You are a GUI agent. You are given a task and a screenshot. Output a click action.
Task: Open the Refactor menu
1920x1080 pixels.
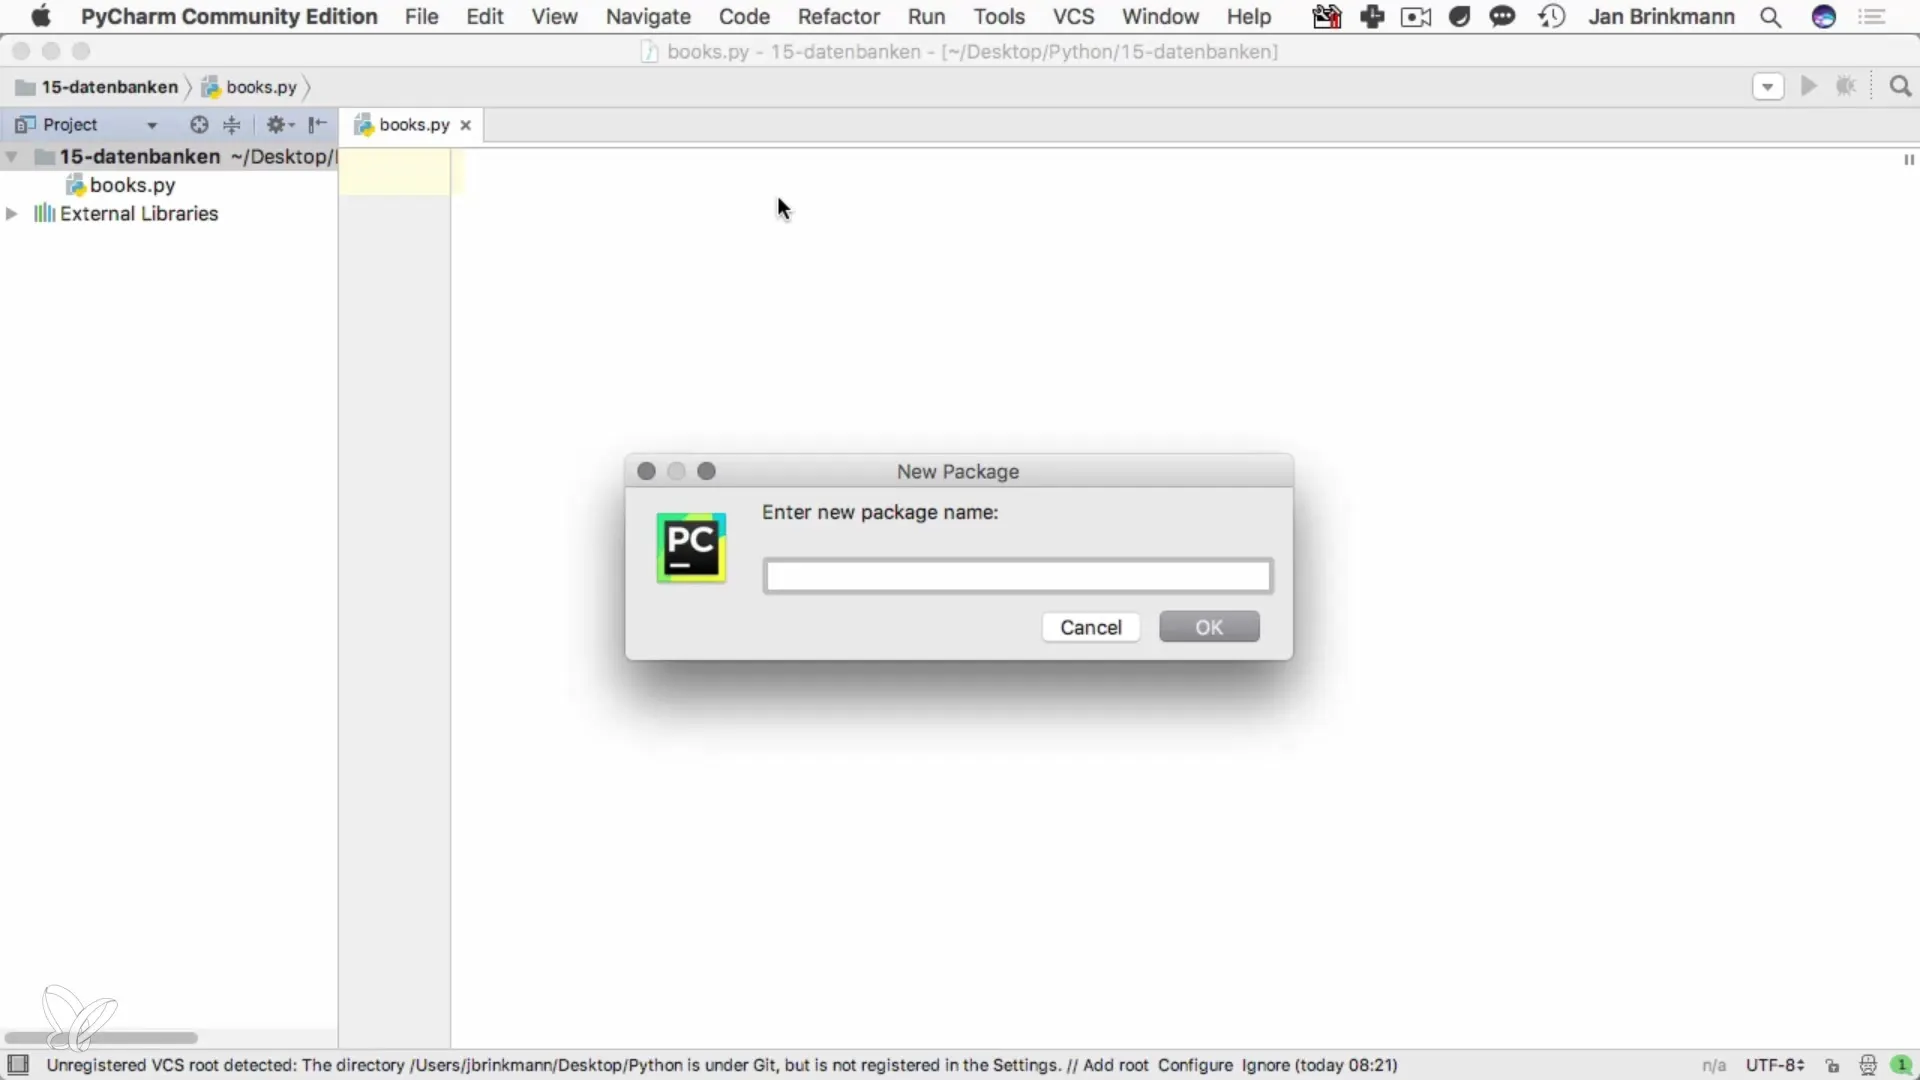click(838, 17)
